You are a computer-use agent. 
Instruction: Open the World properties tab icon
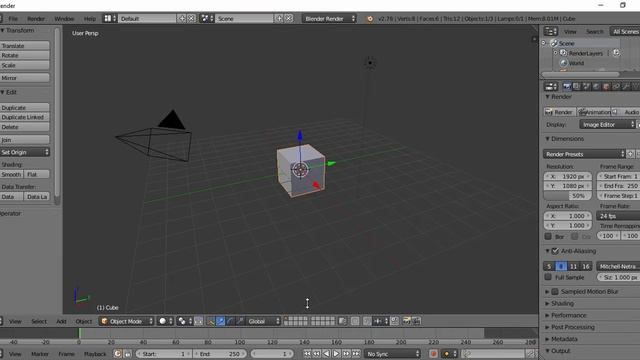click(596, 87)
